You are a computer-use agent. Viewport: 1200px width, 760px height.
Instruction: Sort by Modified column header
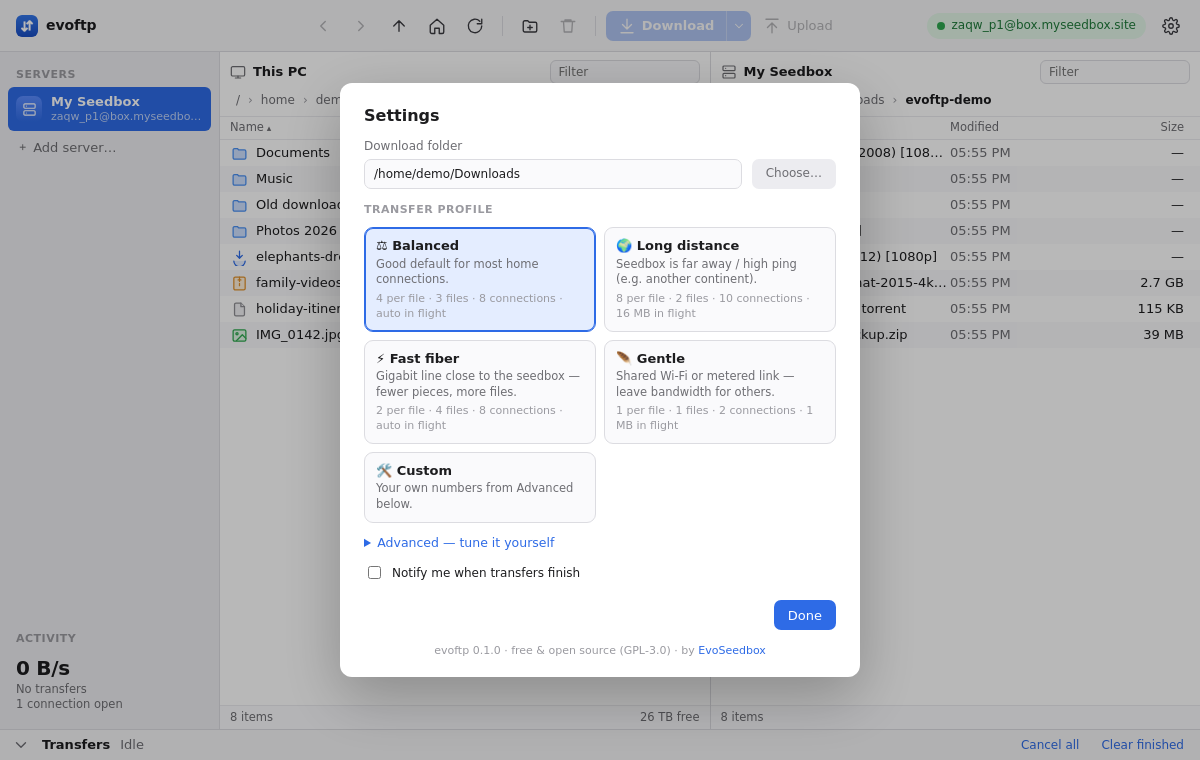click(974, 127)
